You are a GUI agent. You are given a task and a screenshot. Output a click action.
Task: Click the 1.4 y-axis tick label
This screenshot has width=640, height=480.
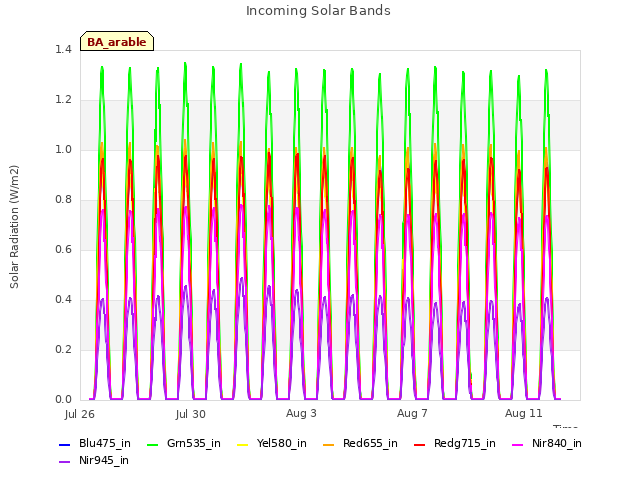(63, 49)
